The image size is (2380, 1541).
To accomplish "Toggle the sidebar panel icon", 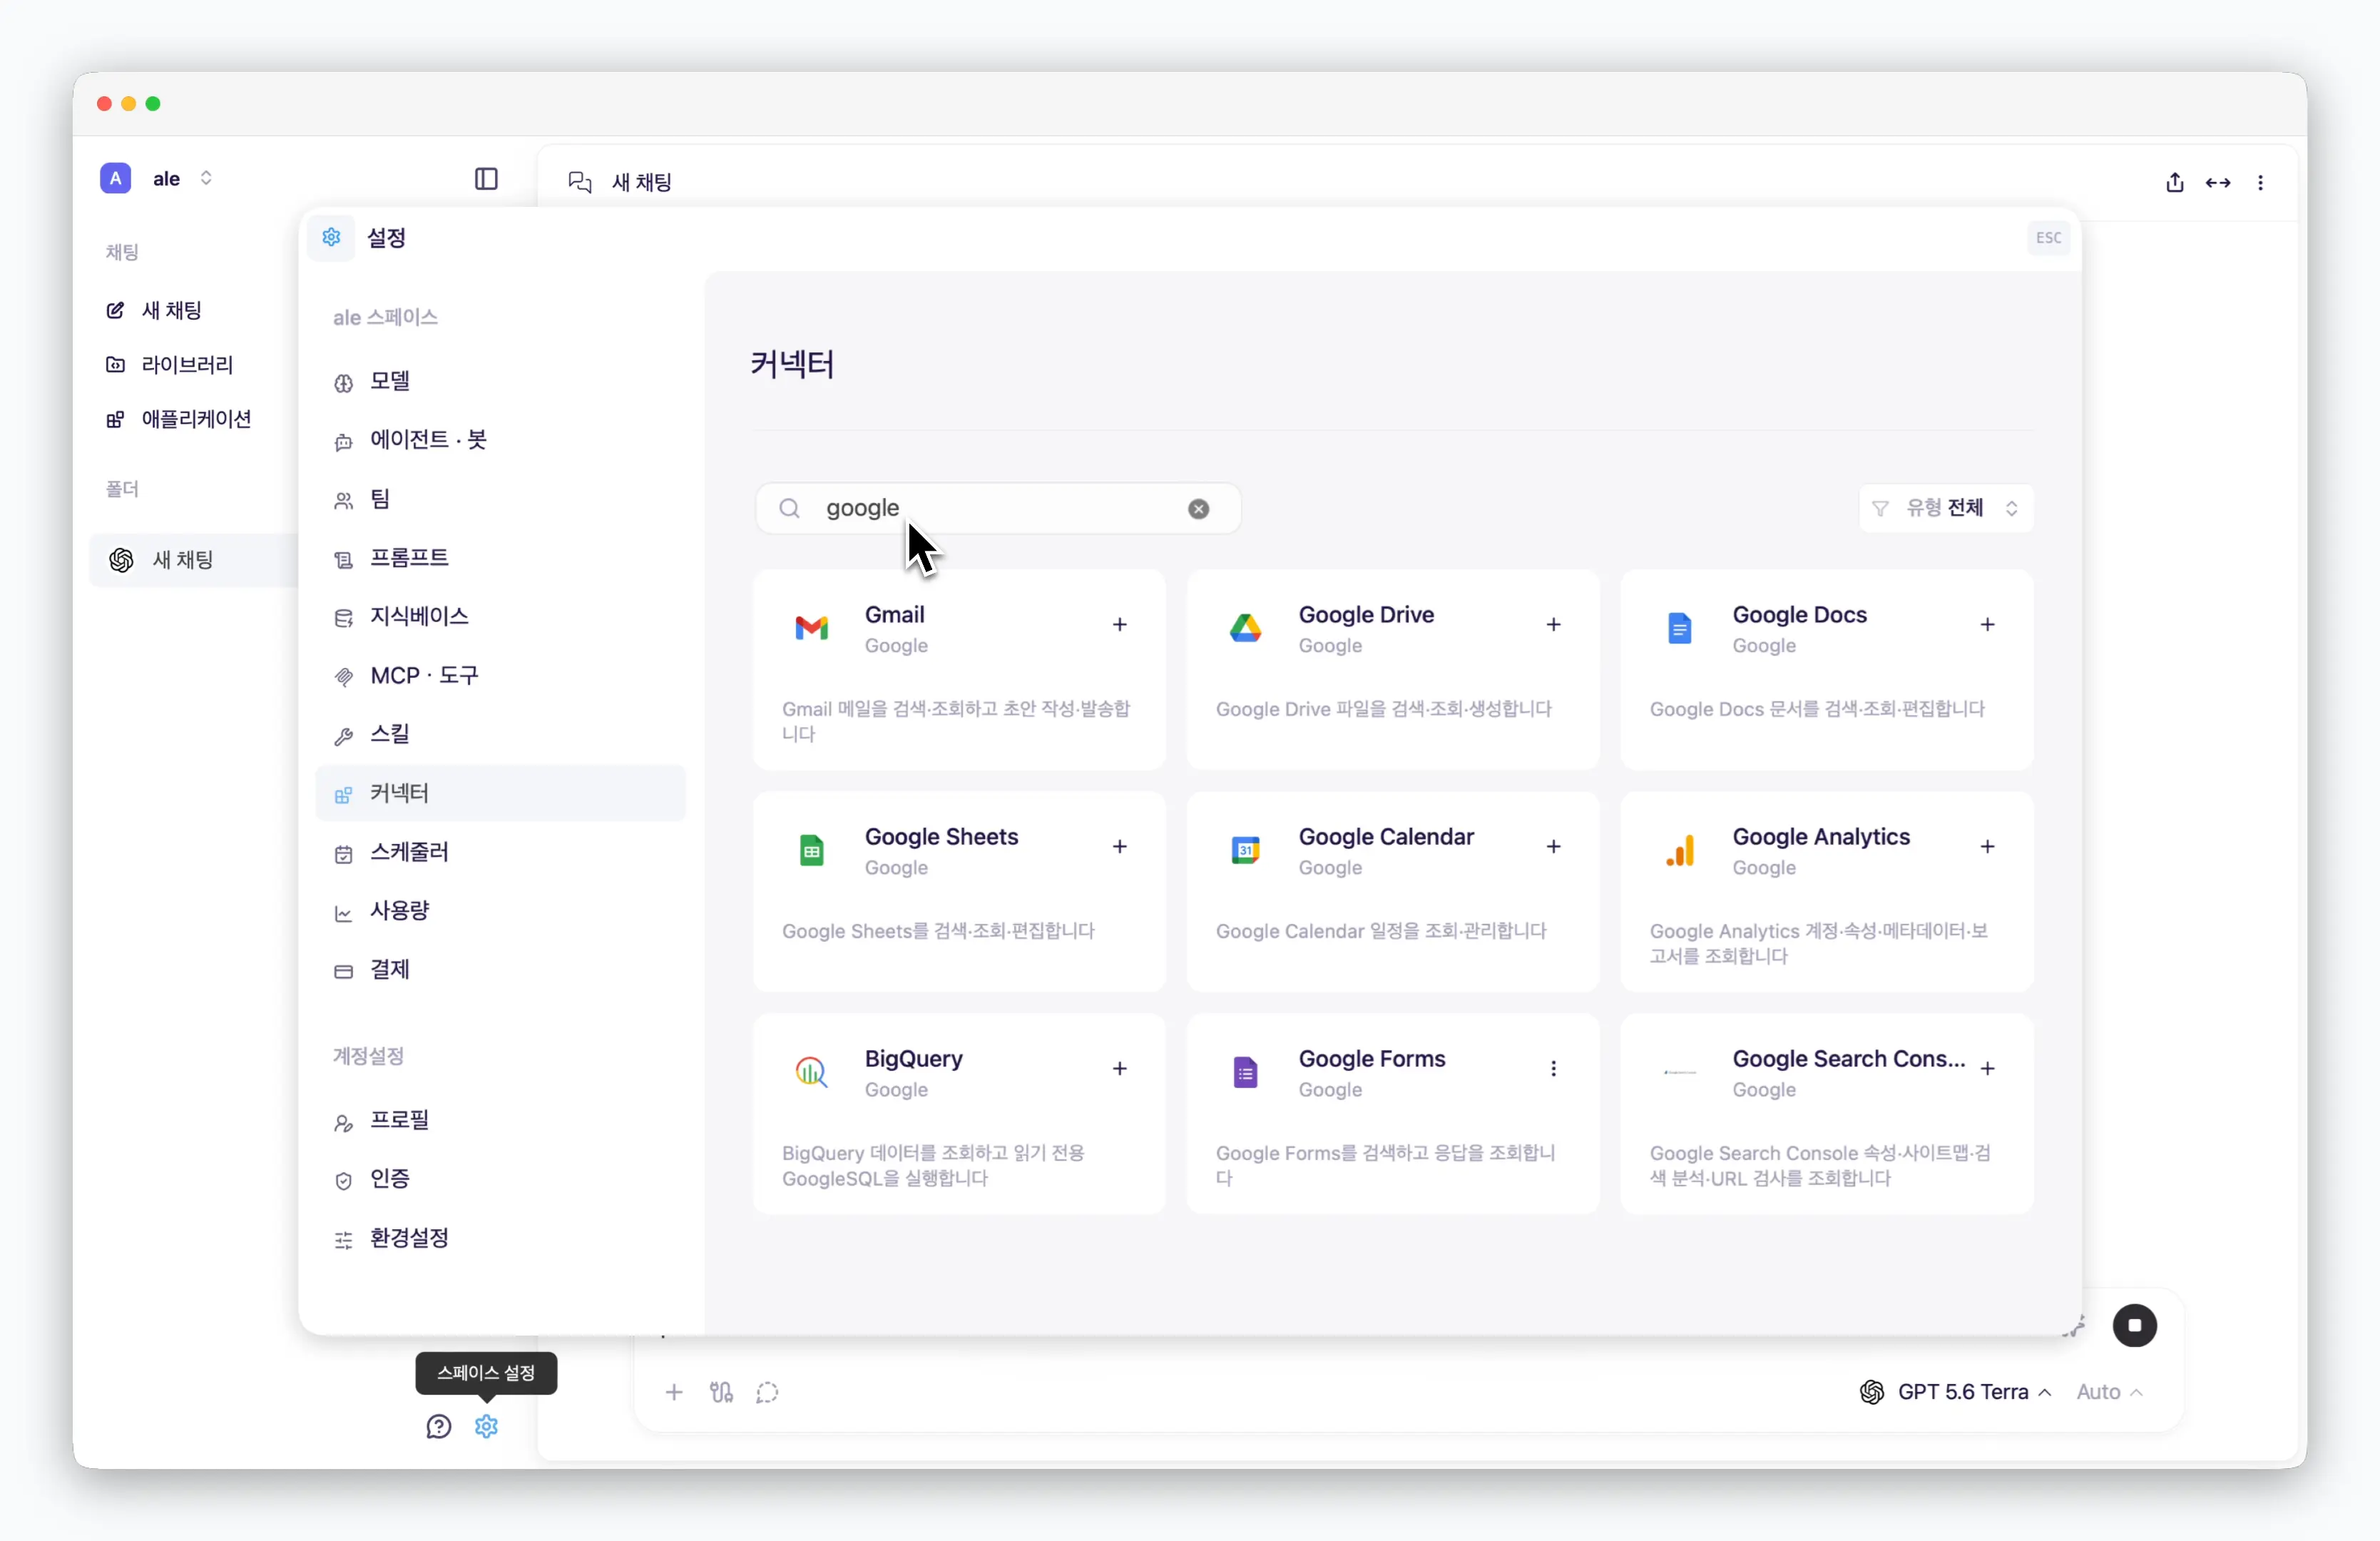I will click(x=486, y=179).
